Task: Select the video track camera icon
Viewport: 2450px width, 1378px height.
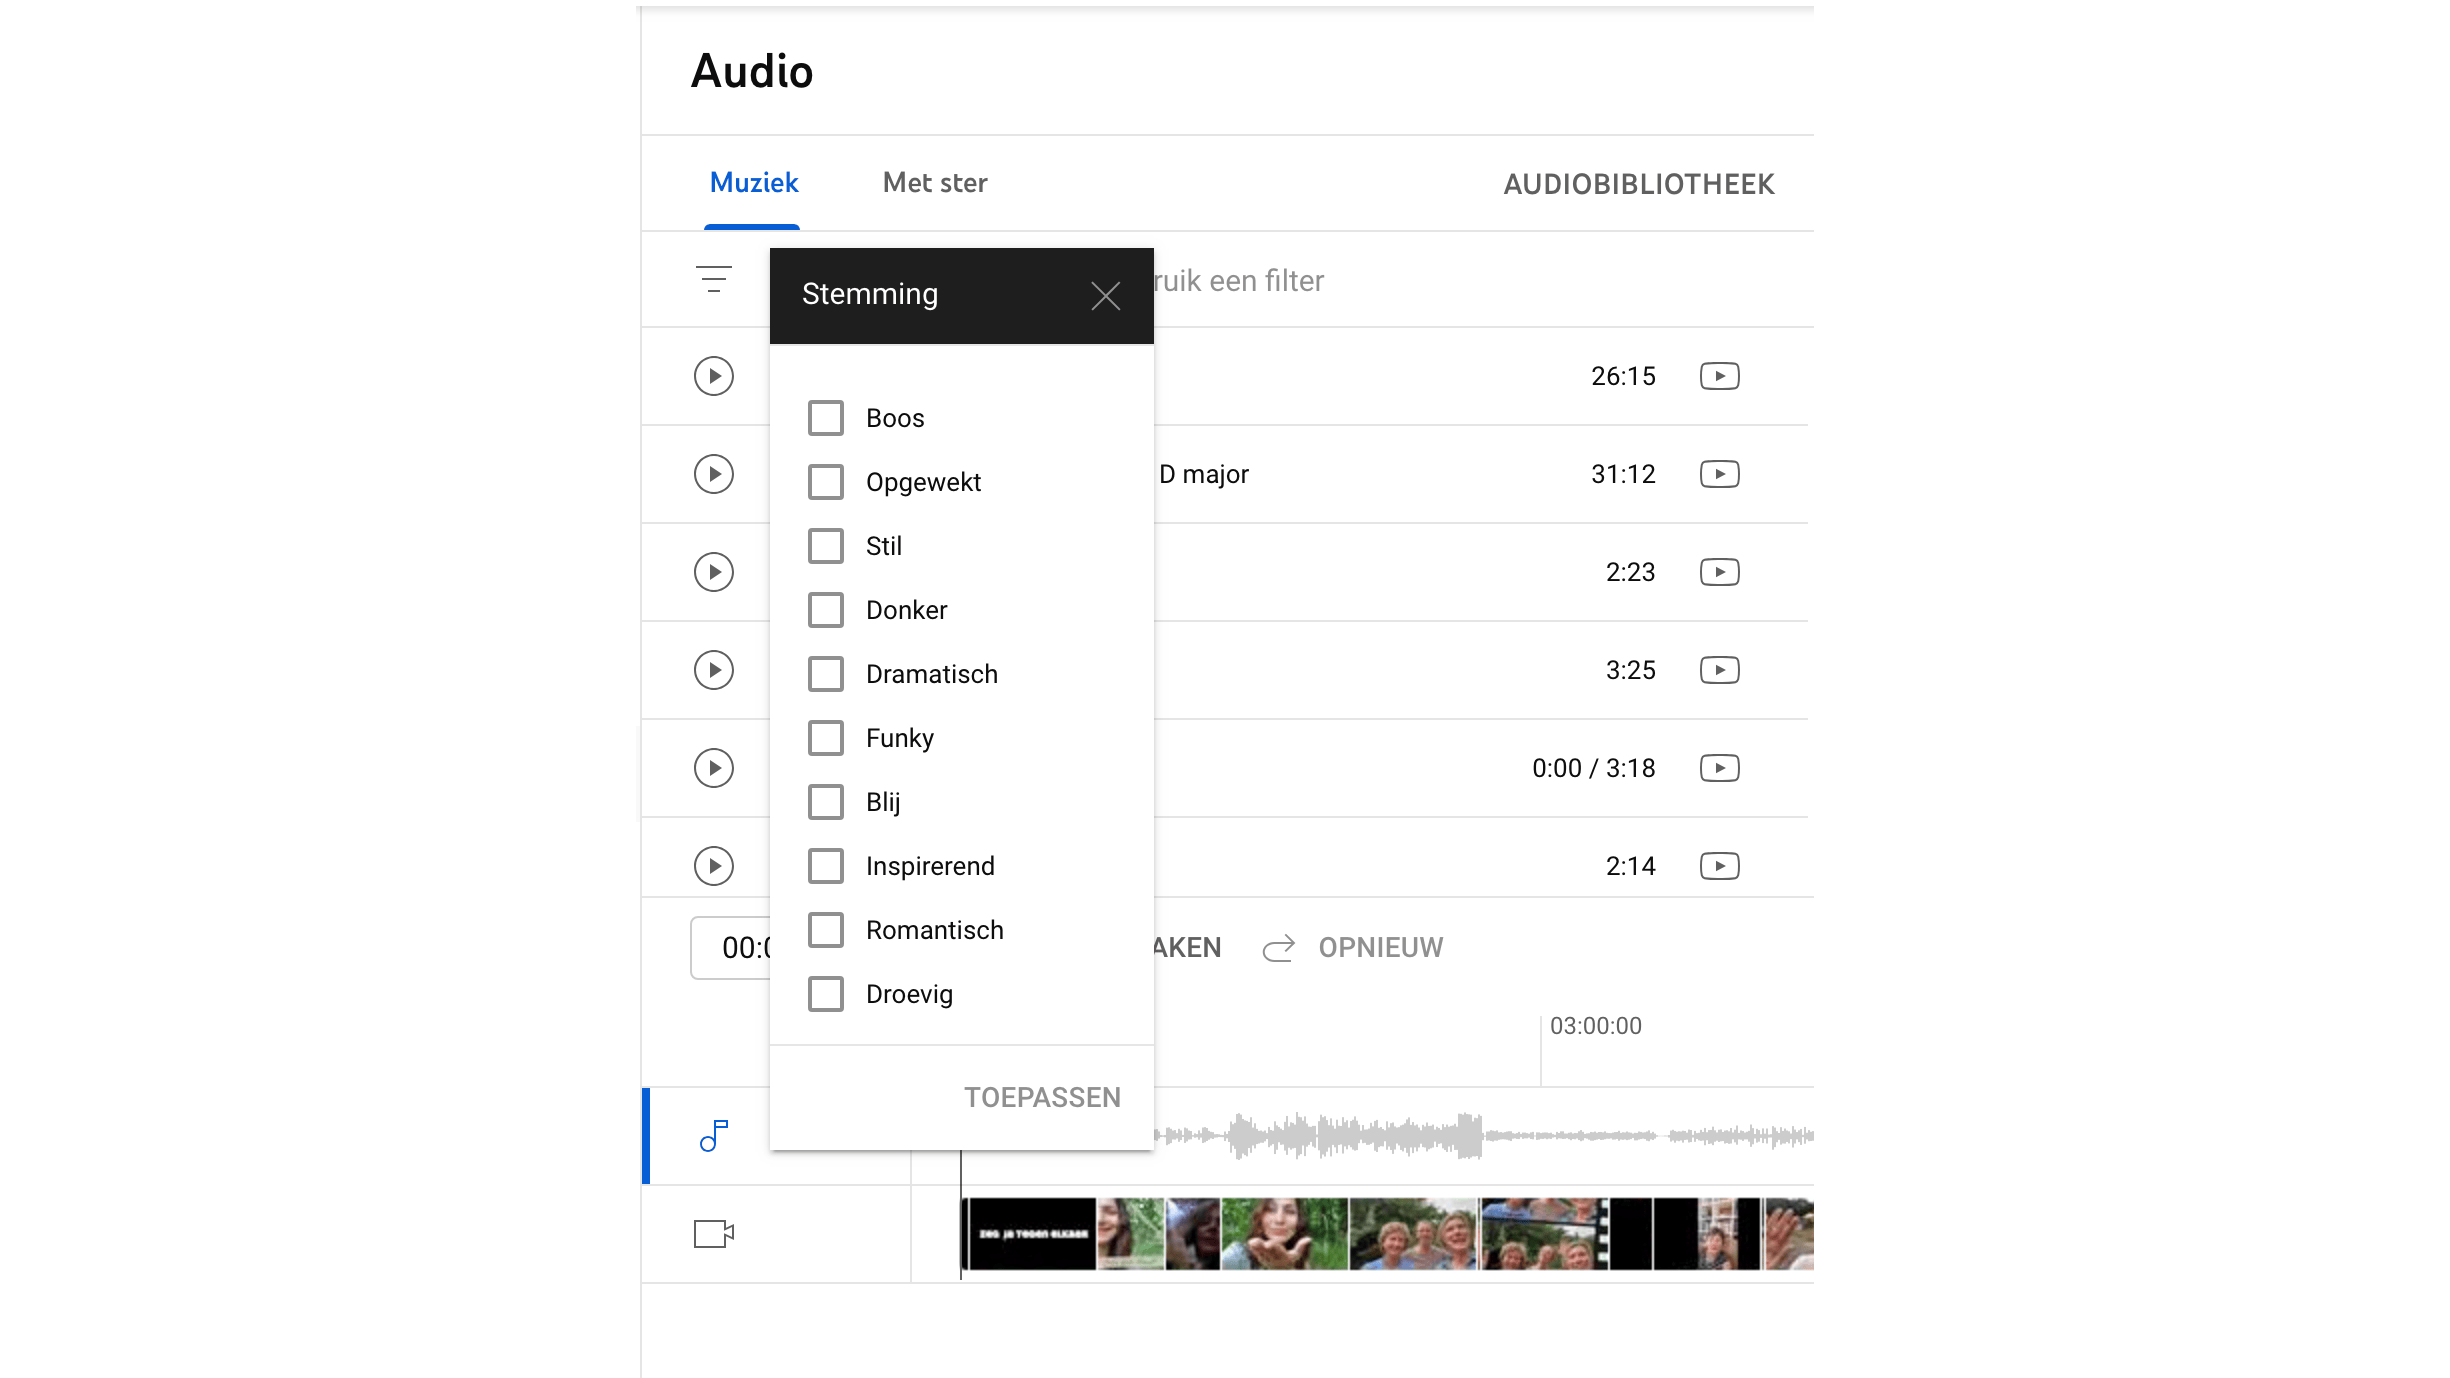Action: click(713, 1234)
